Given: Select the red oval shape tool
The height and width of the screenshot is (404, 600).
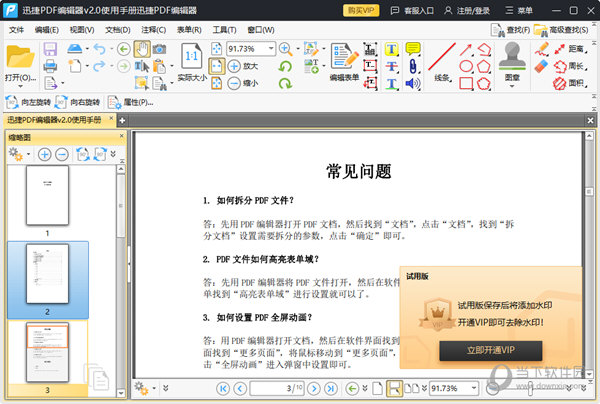Looking at the screenshot, I should (466, 66).
